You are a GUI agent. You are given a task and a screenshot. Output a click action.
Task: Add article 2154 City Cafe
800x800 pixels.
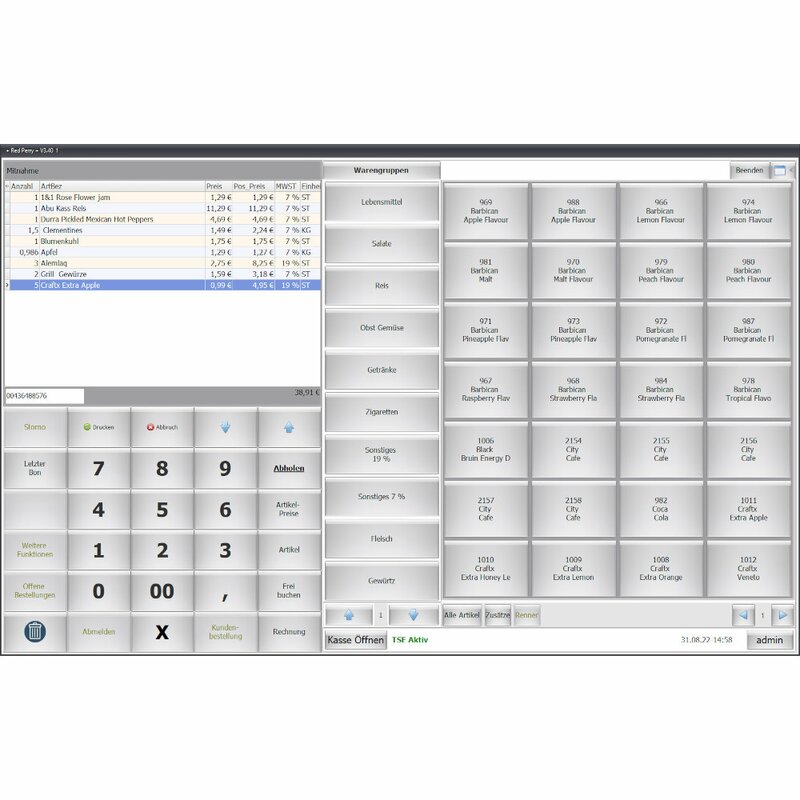[573, 449]
